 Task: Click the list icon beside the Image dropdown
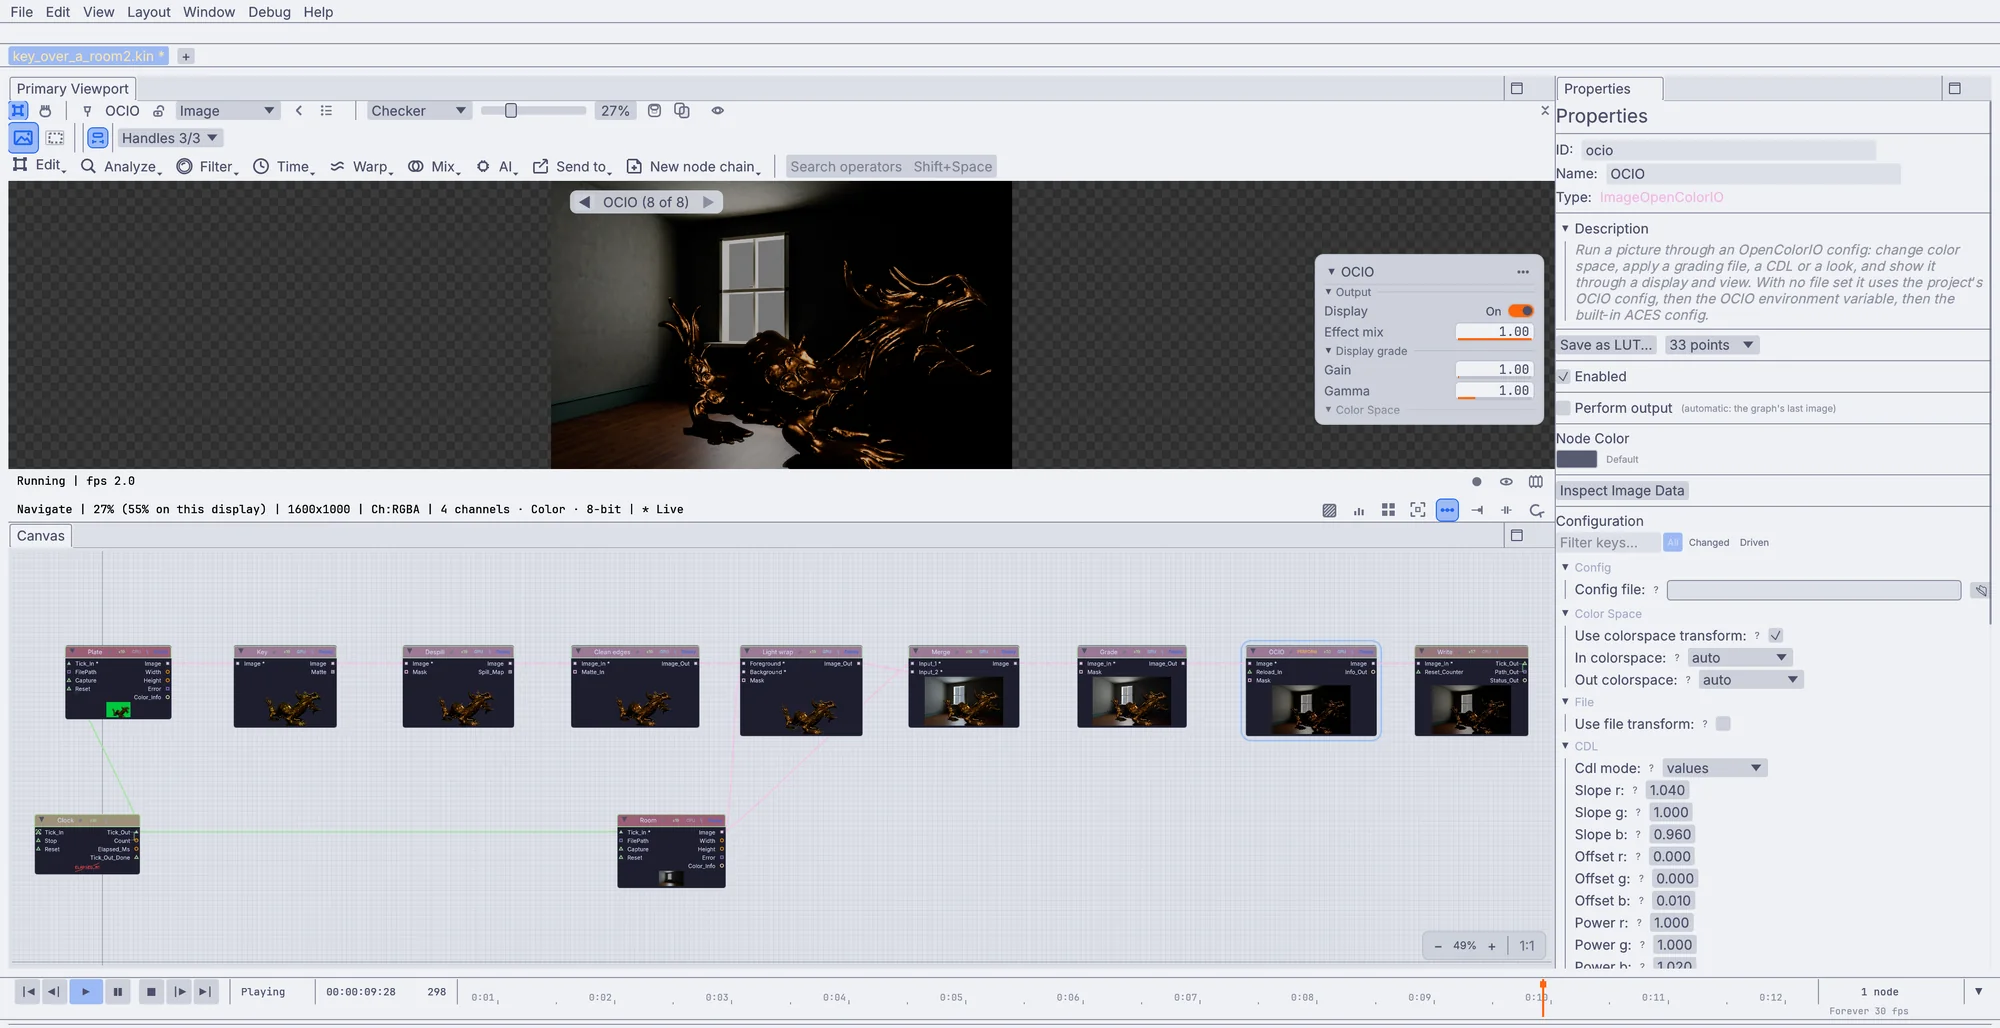pos(326,111)
